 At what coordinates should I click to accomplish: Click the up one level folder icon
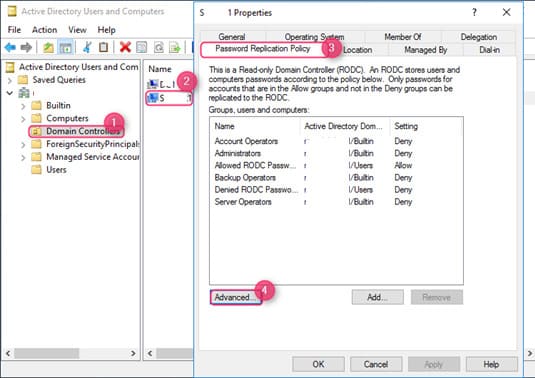(48, 47)
